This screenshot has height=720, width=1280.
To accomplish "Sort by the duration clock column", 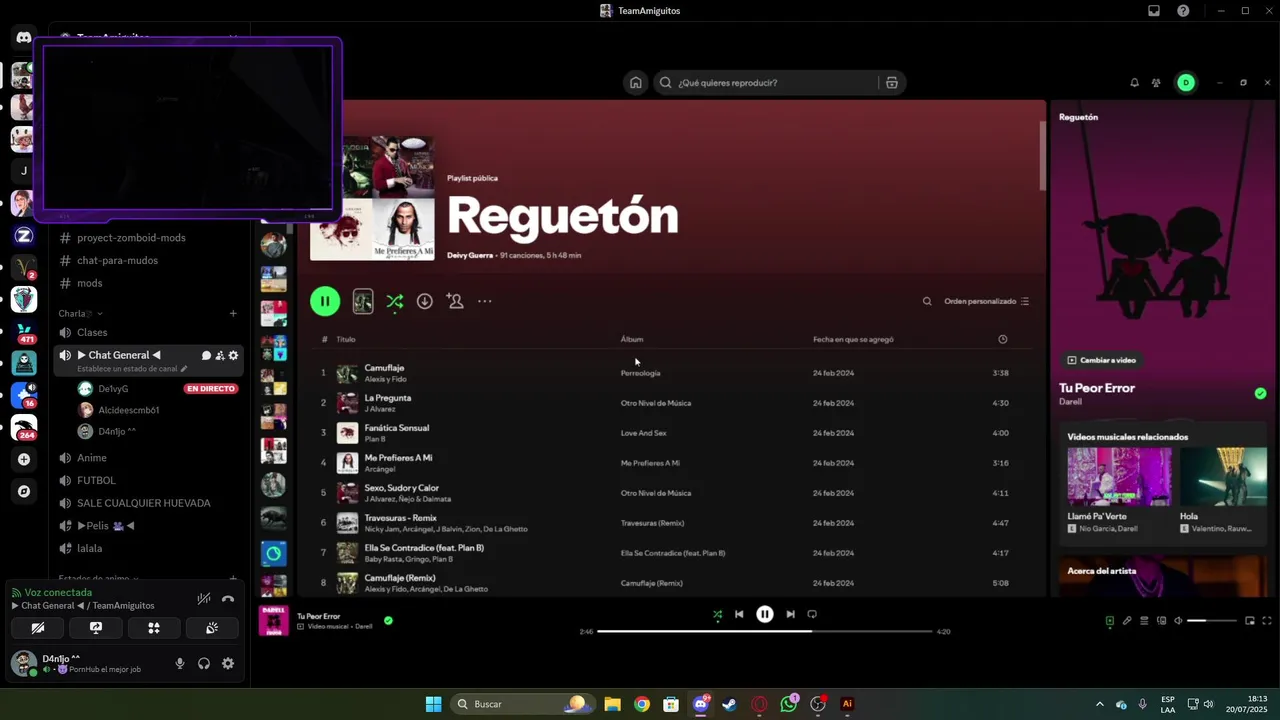I will pyautogui.click(x=1003, y=339).
